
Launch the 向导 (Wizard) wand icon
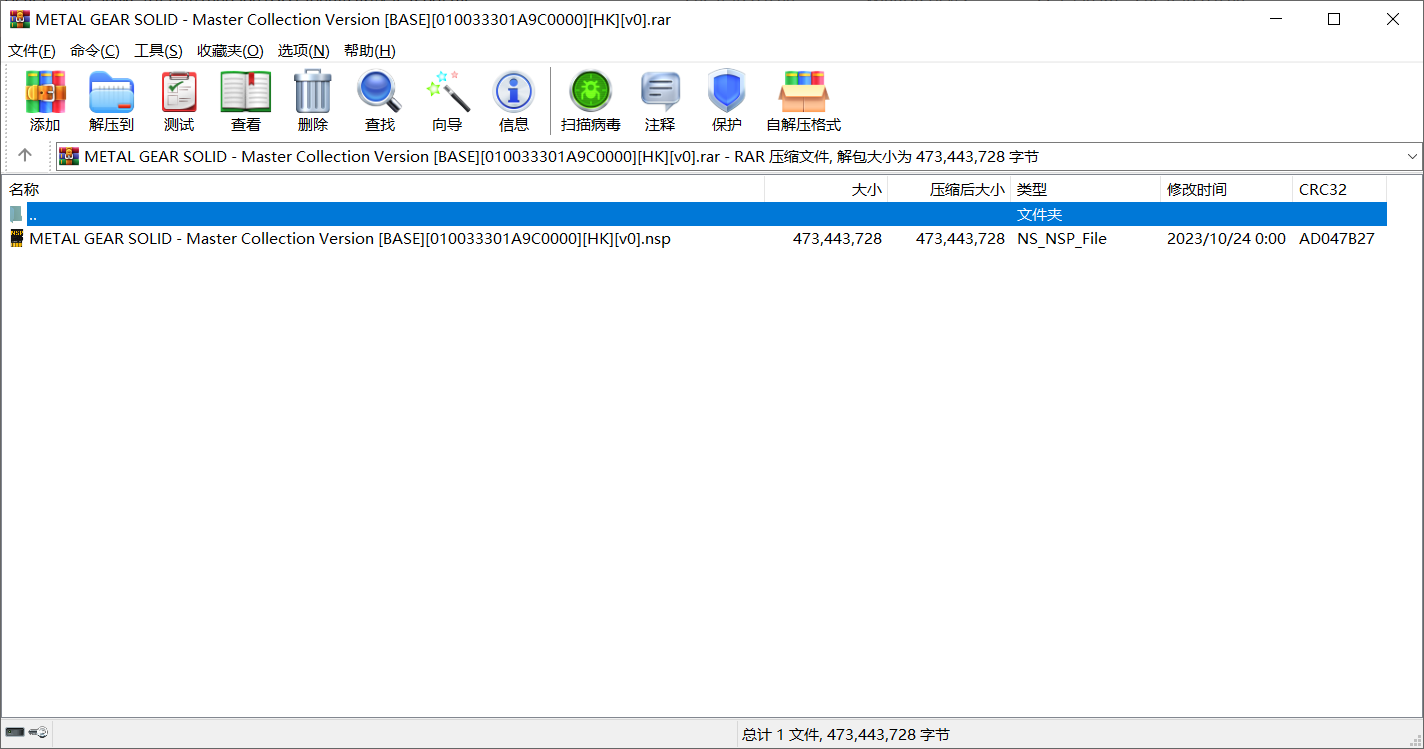447,93
